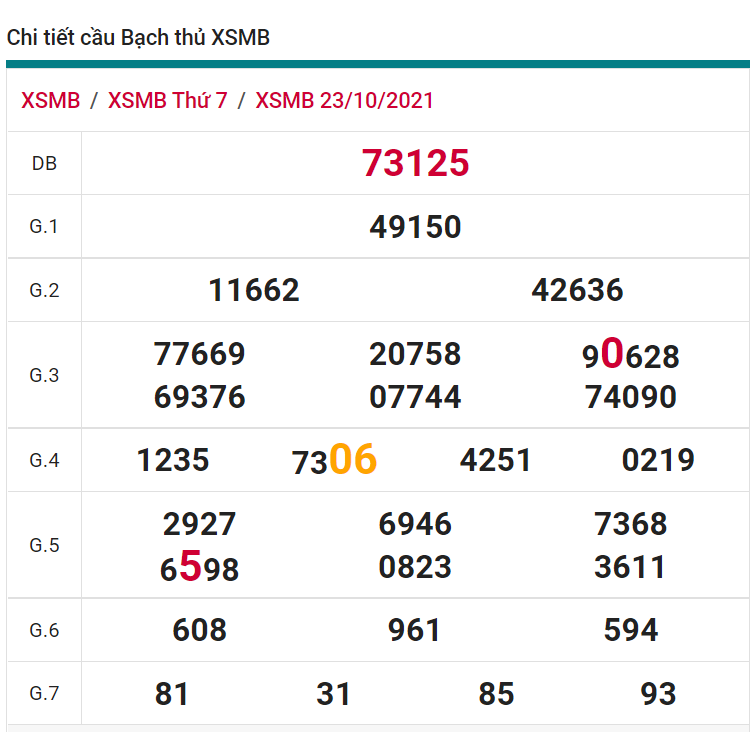Click G.4 number 7306 with orange digits
755x732 pixels.
pyautogui.click(x=334, y=461)
